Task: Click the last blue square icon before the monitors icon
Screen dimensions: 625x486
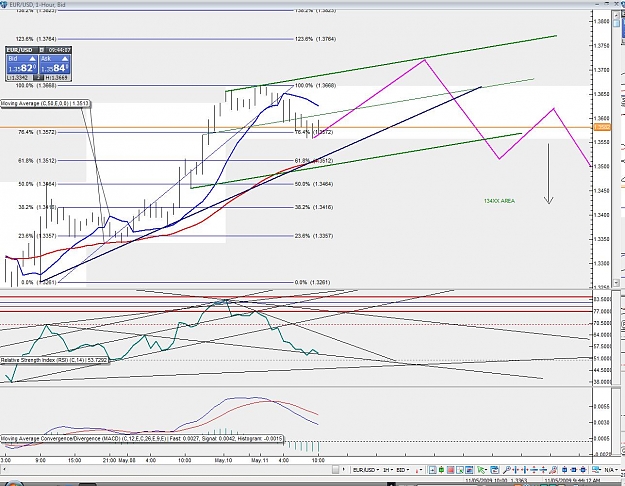Action: [x=583, y=470]
